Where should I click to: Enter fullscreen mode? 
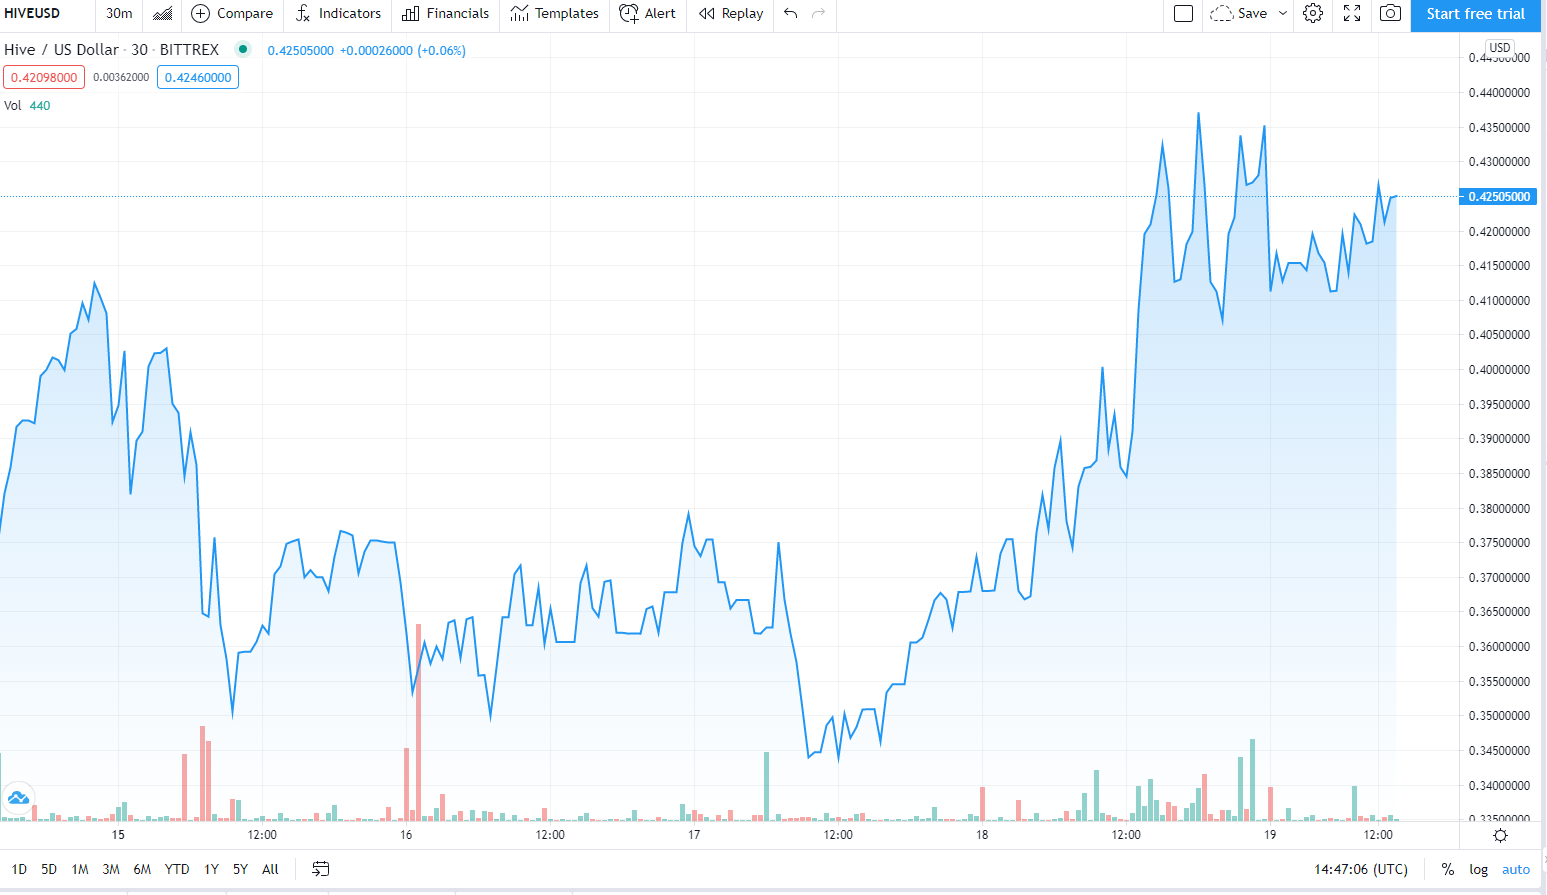click(x=1352, y=14)
